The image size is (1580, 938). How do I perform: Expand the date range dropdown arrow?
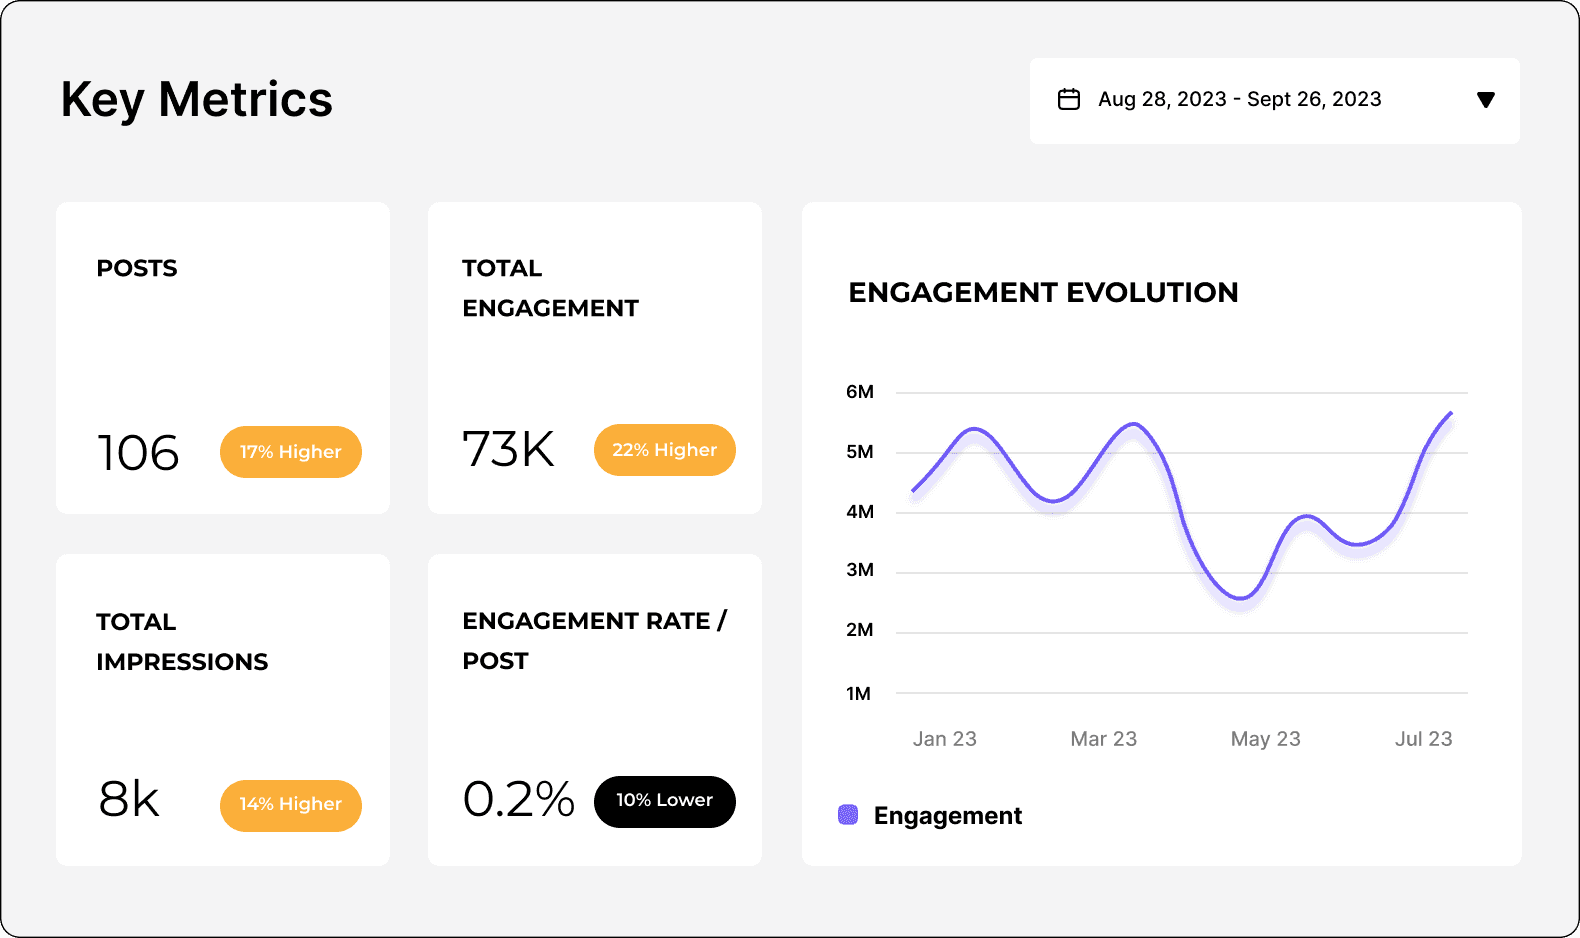pyautogui.click(x=1485, y=100)
